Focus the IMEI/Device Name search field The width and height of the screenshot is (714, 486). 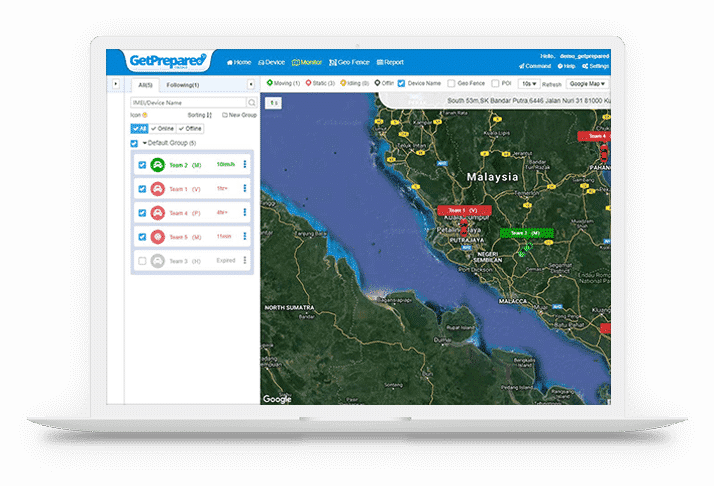coord(189,102)
